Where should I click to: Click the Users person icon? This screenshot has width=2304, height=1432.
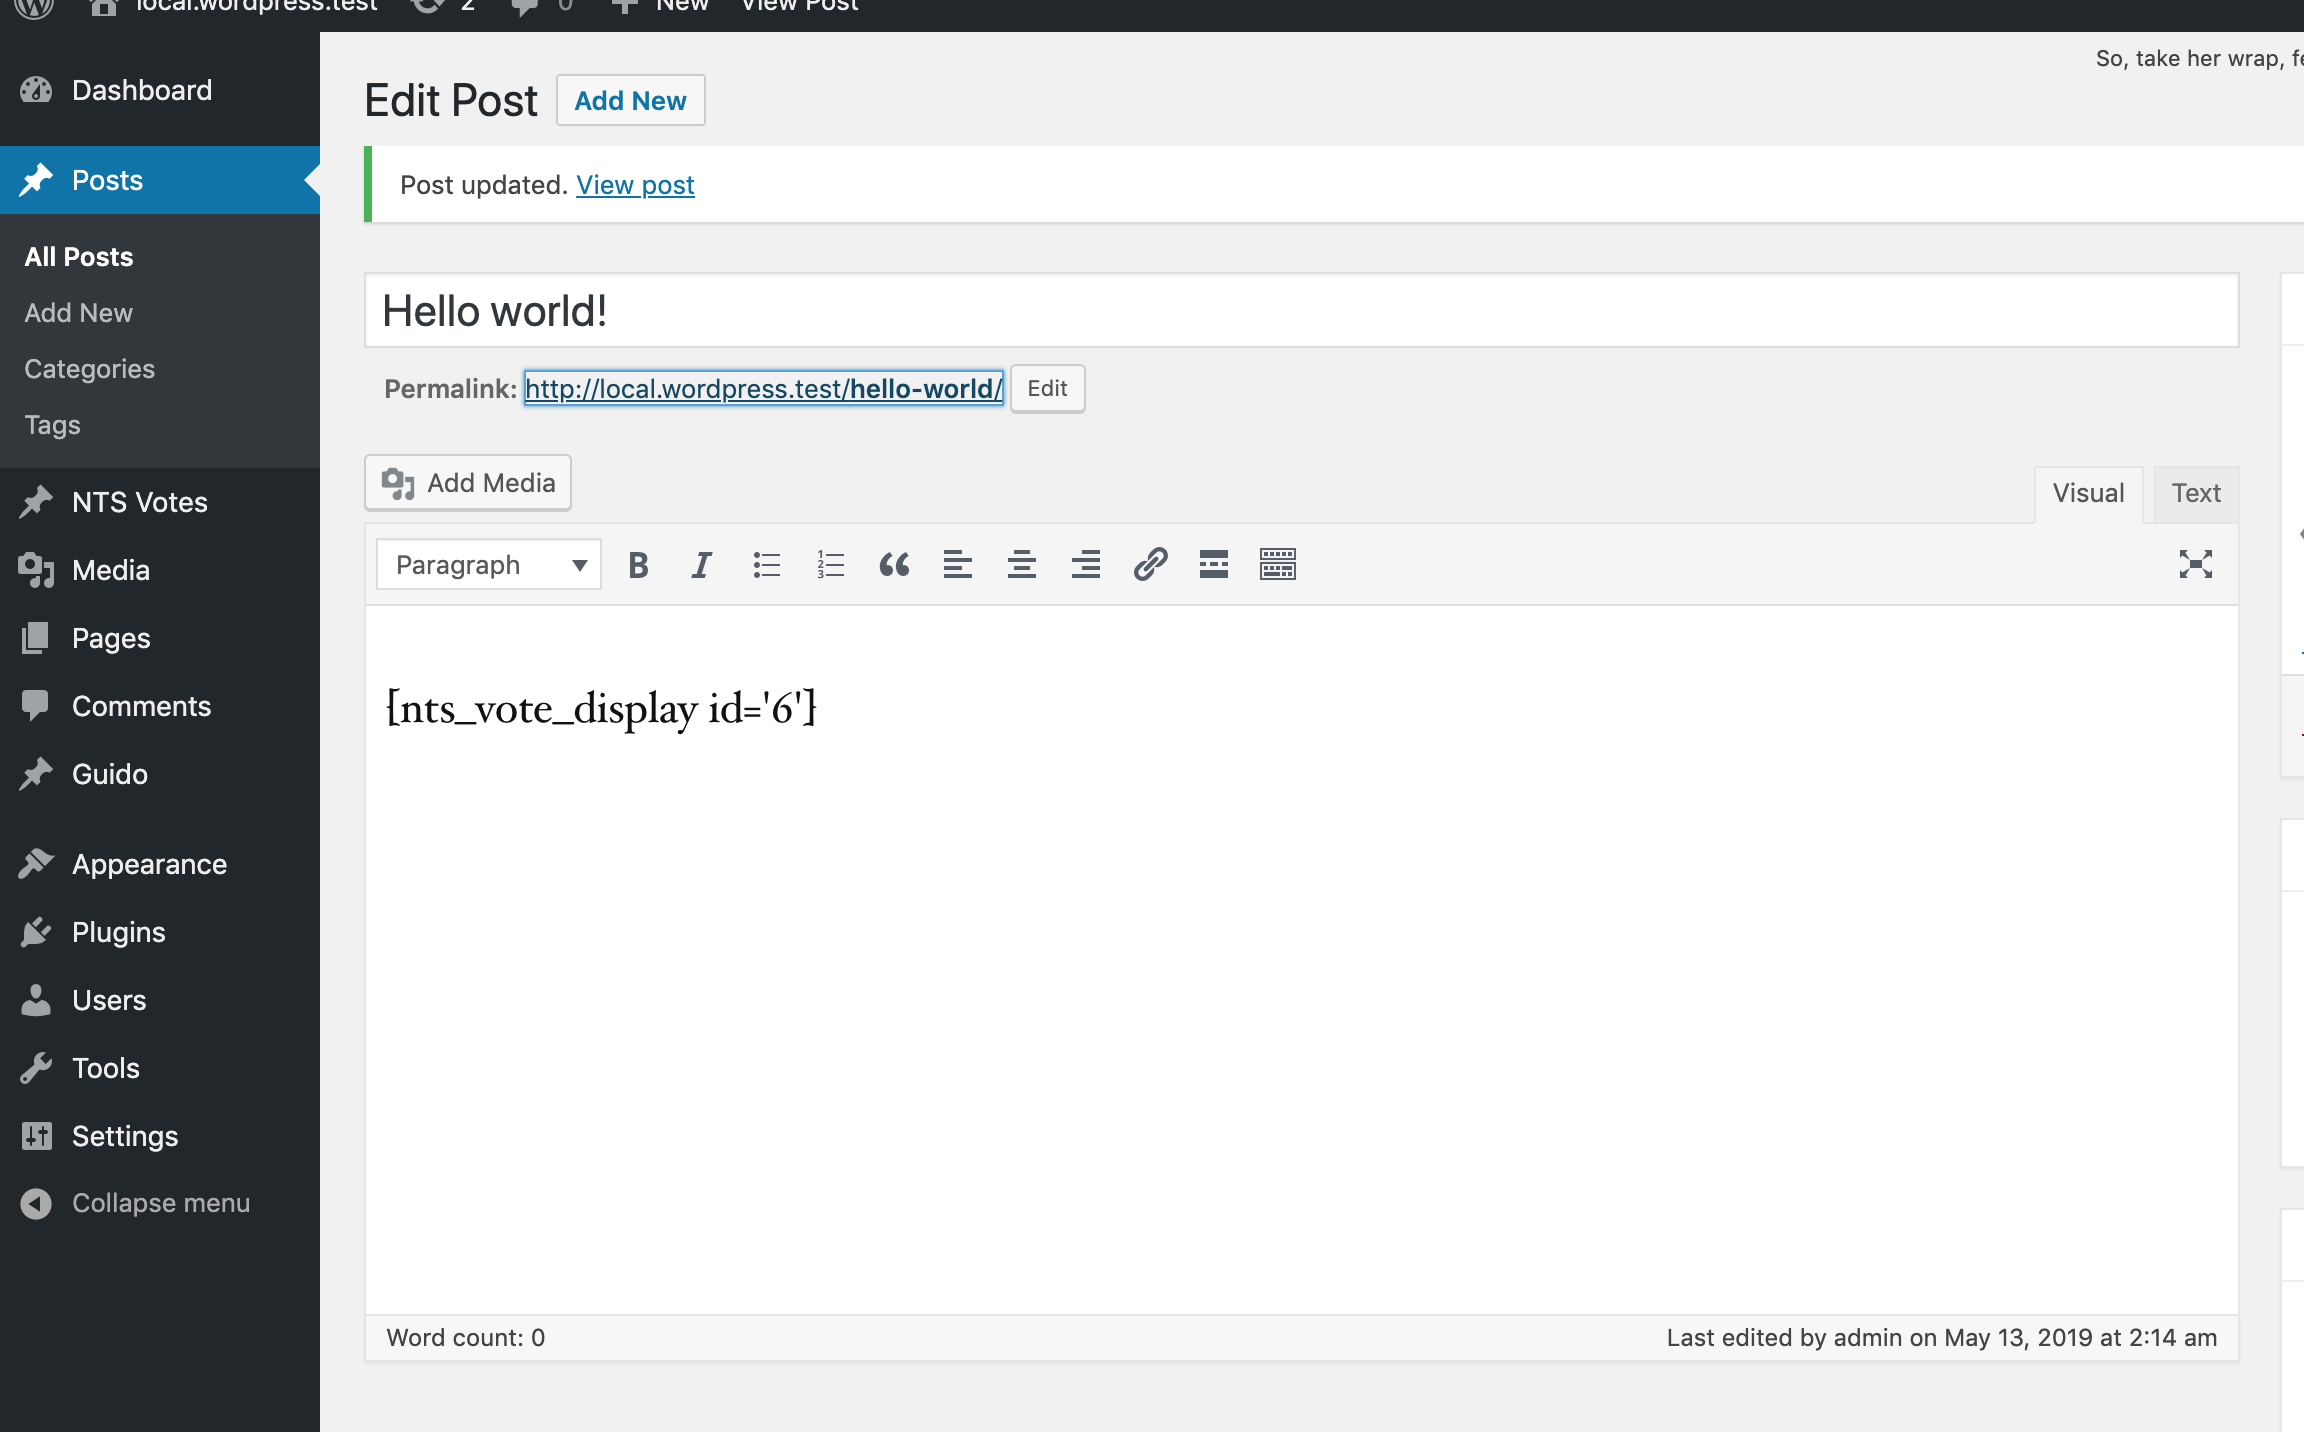click(x=36, y=1000)
